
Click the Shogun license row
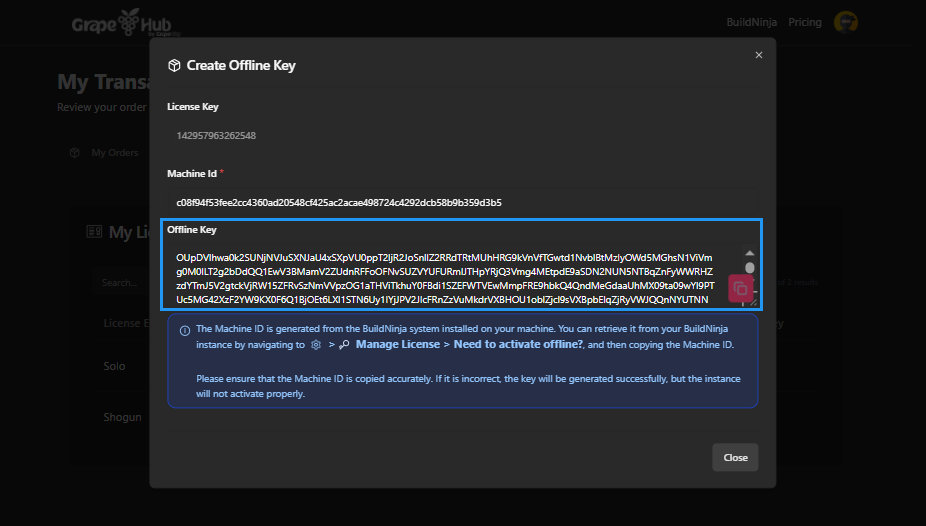[x=122, y=417]
